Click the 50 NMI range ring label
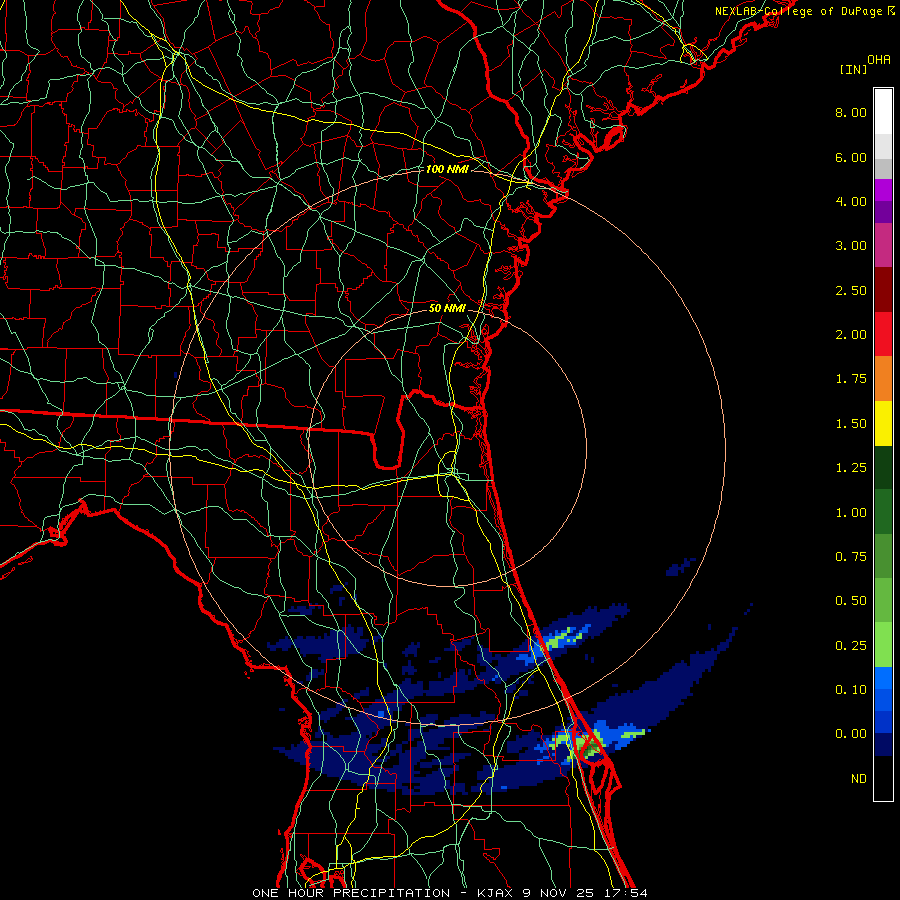This screenshot has height=900, width=900. coord(447,308)
